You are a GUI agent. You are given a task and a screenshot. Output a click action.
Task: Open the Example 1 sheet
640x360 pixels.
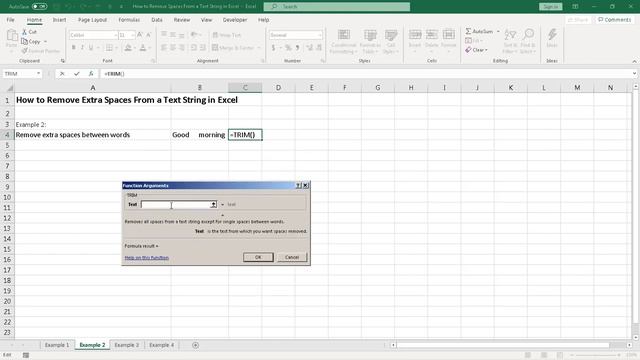[x=57, y=345]
